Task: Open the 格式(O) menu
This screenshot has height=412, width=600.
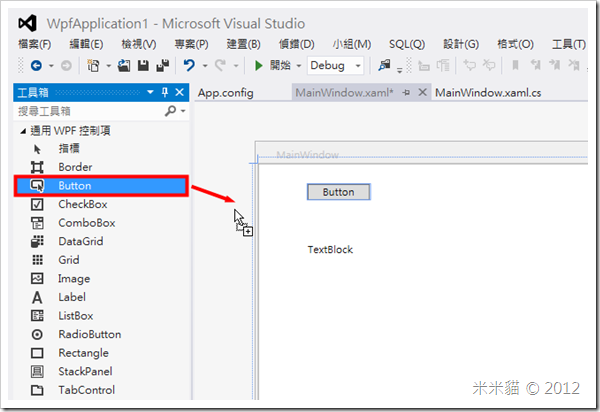Action: click(515, 44)
